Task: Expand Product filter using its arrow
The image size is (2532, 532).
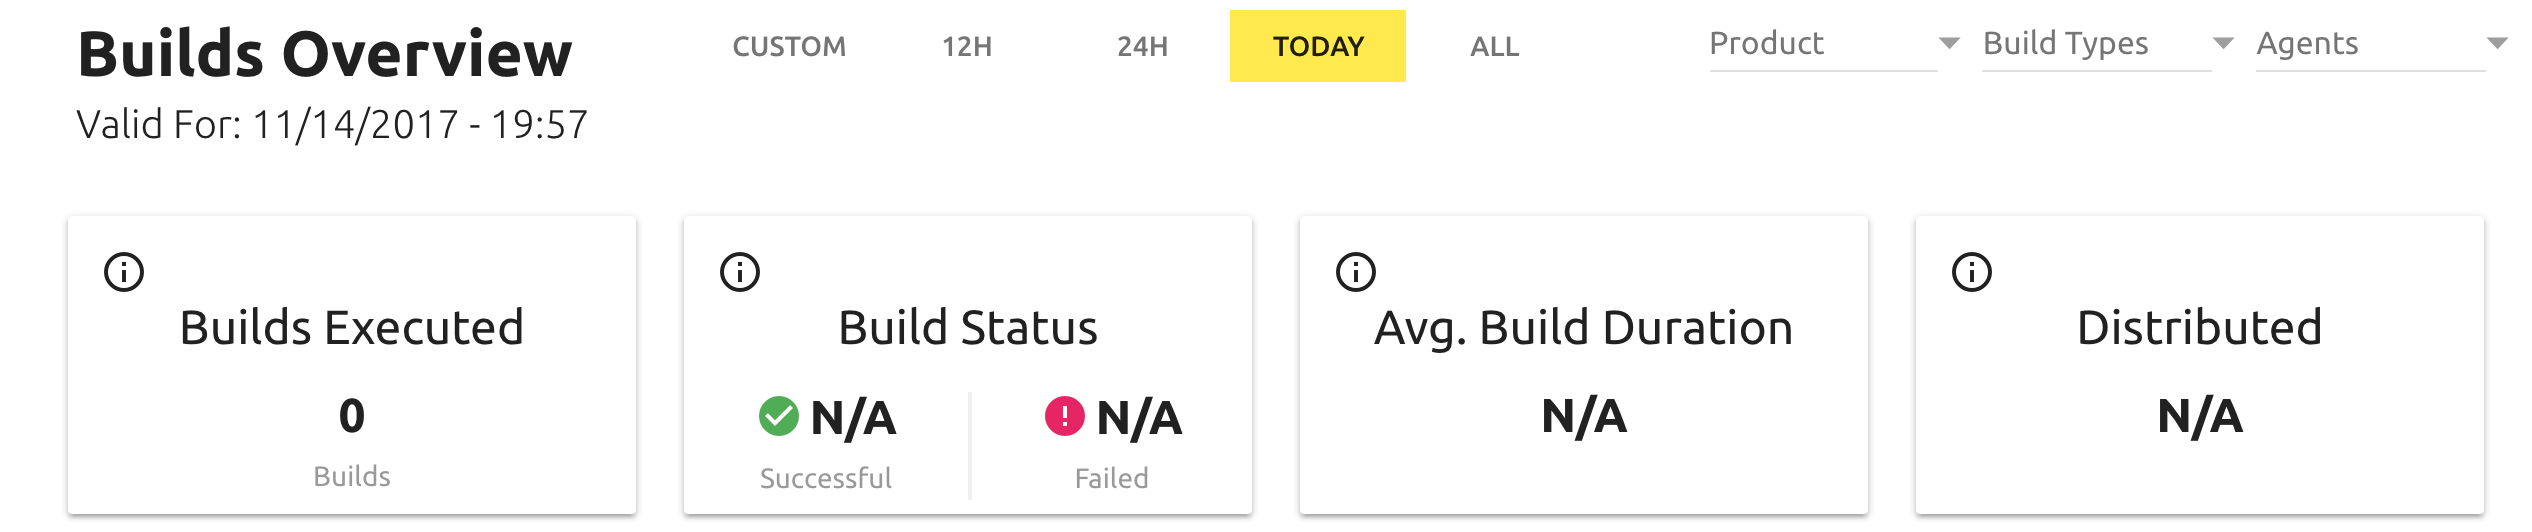Action: (x=1949, y=43)
